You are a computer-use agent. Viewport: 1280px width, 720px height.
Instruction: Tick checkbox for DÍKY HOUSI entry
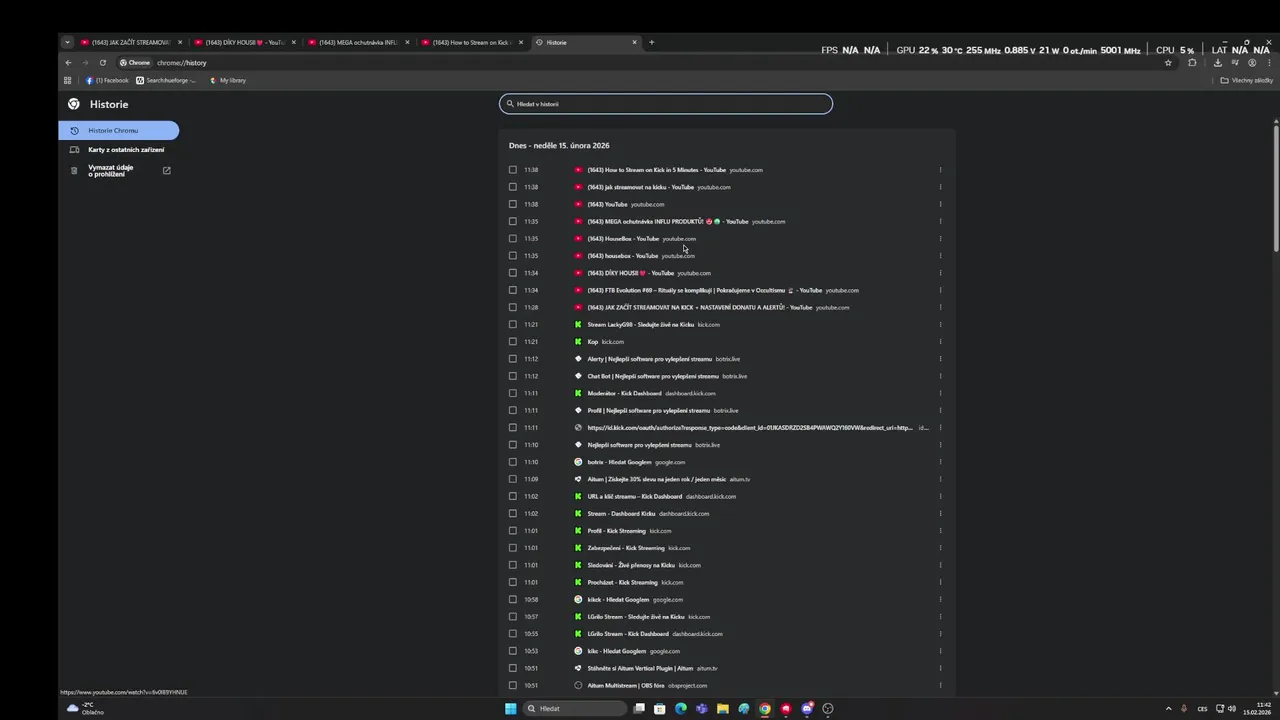(x=513, y=273)
